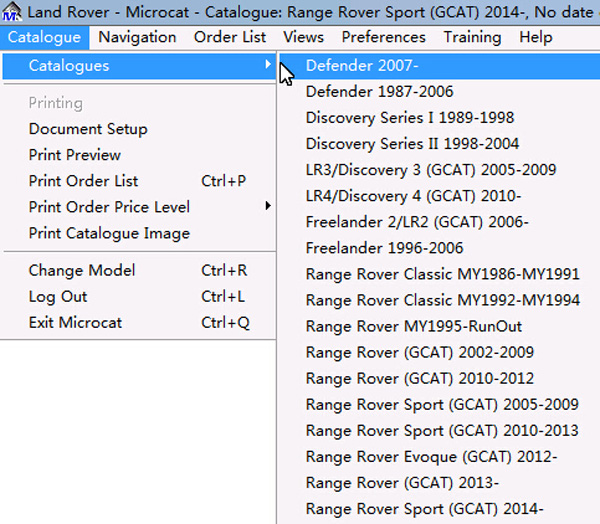Open the Preferences menu

coord(383,38)
